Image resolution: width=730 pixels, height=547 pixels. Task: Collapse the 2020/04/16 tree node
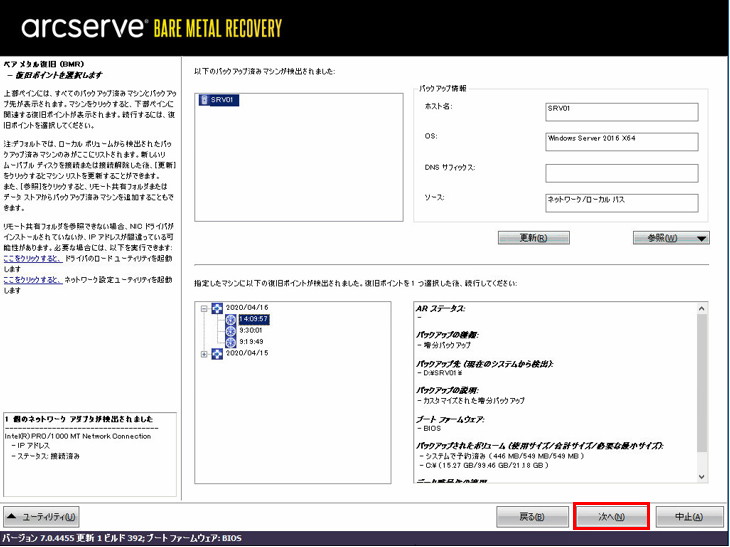point(204,308)
